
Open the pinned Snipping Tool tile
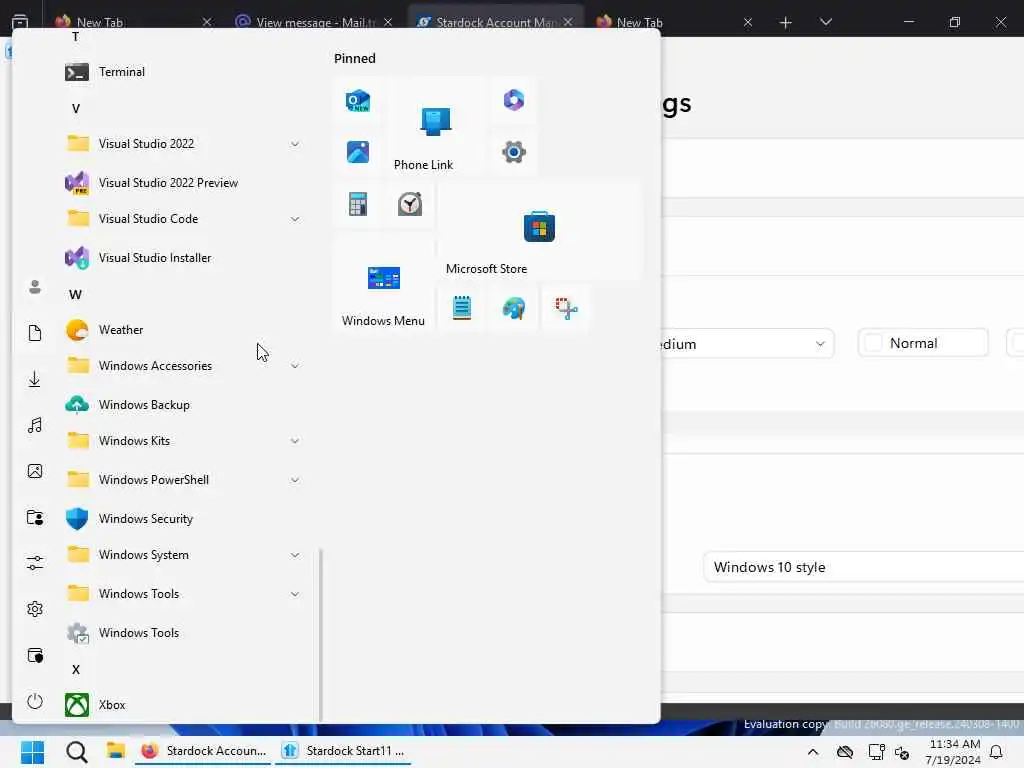(566, 308)
